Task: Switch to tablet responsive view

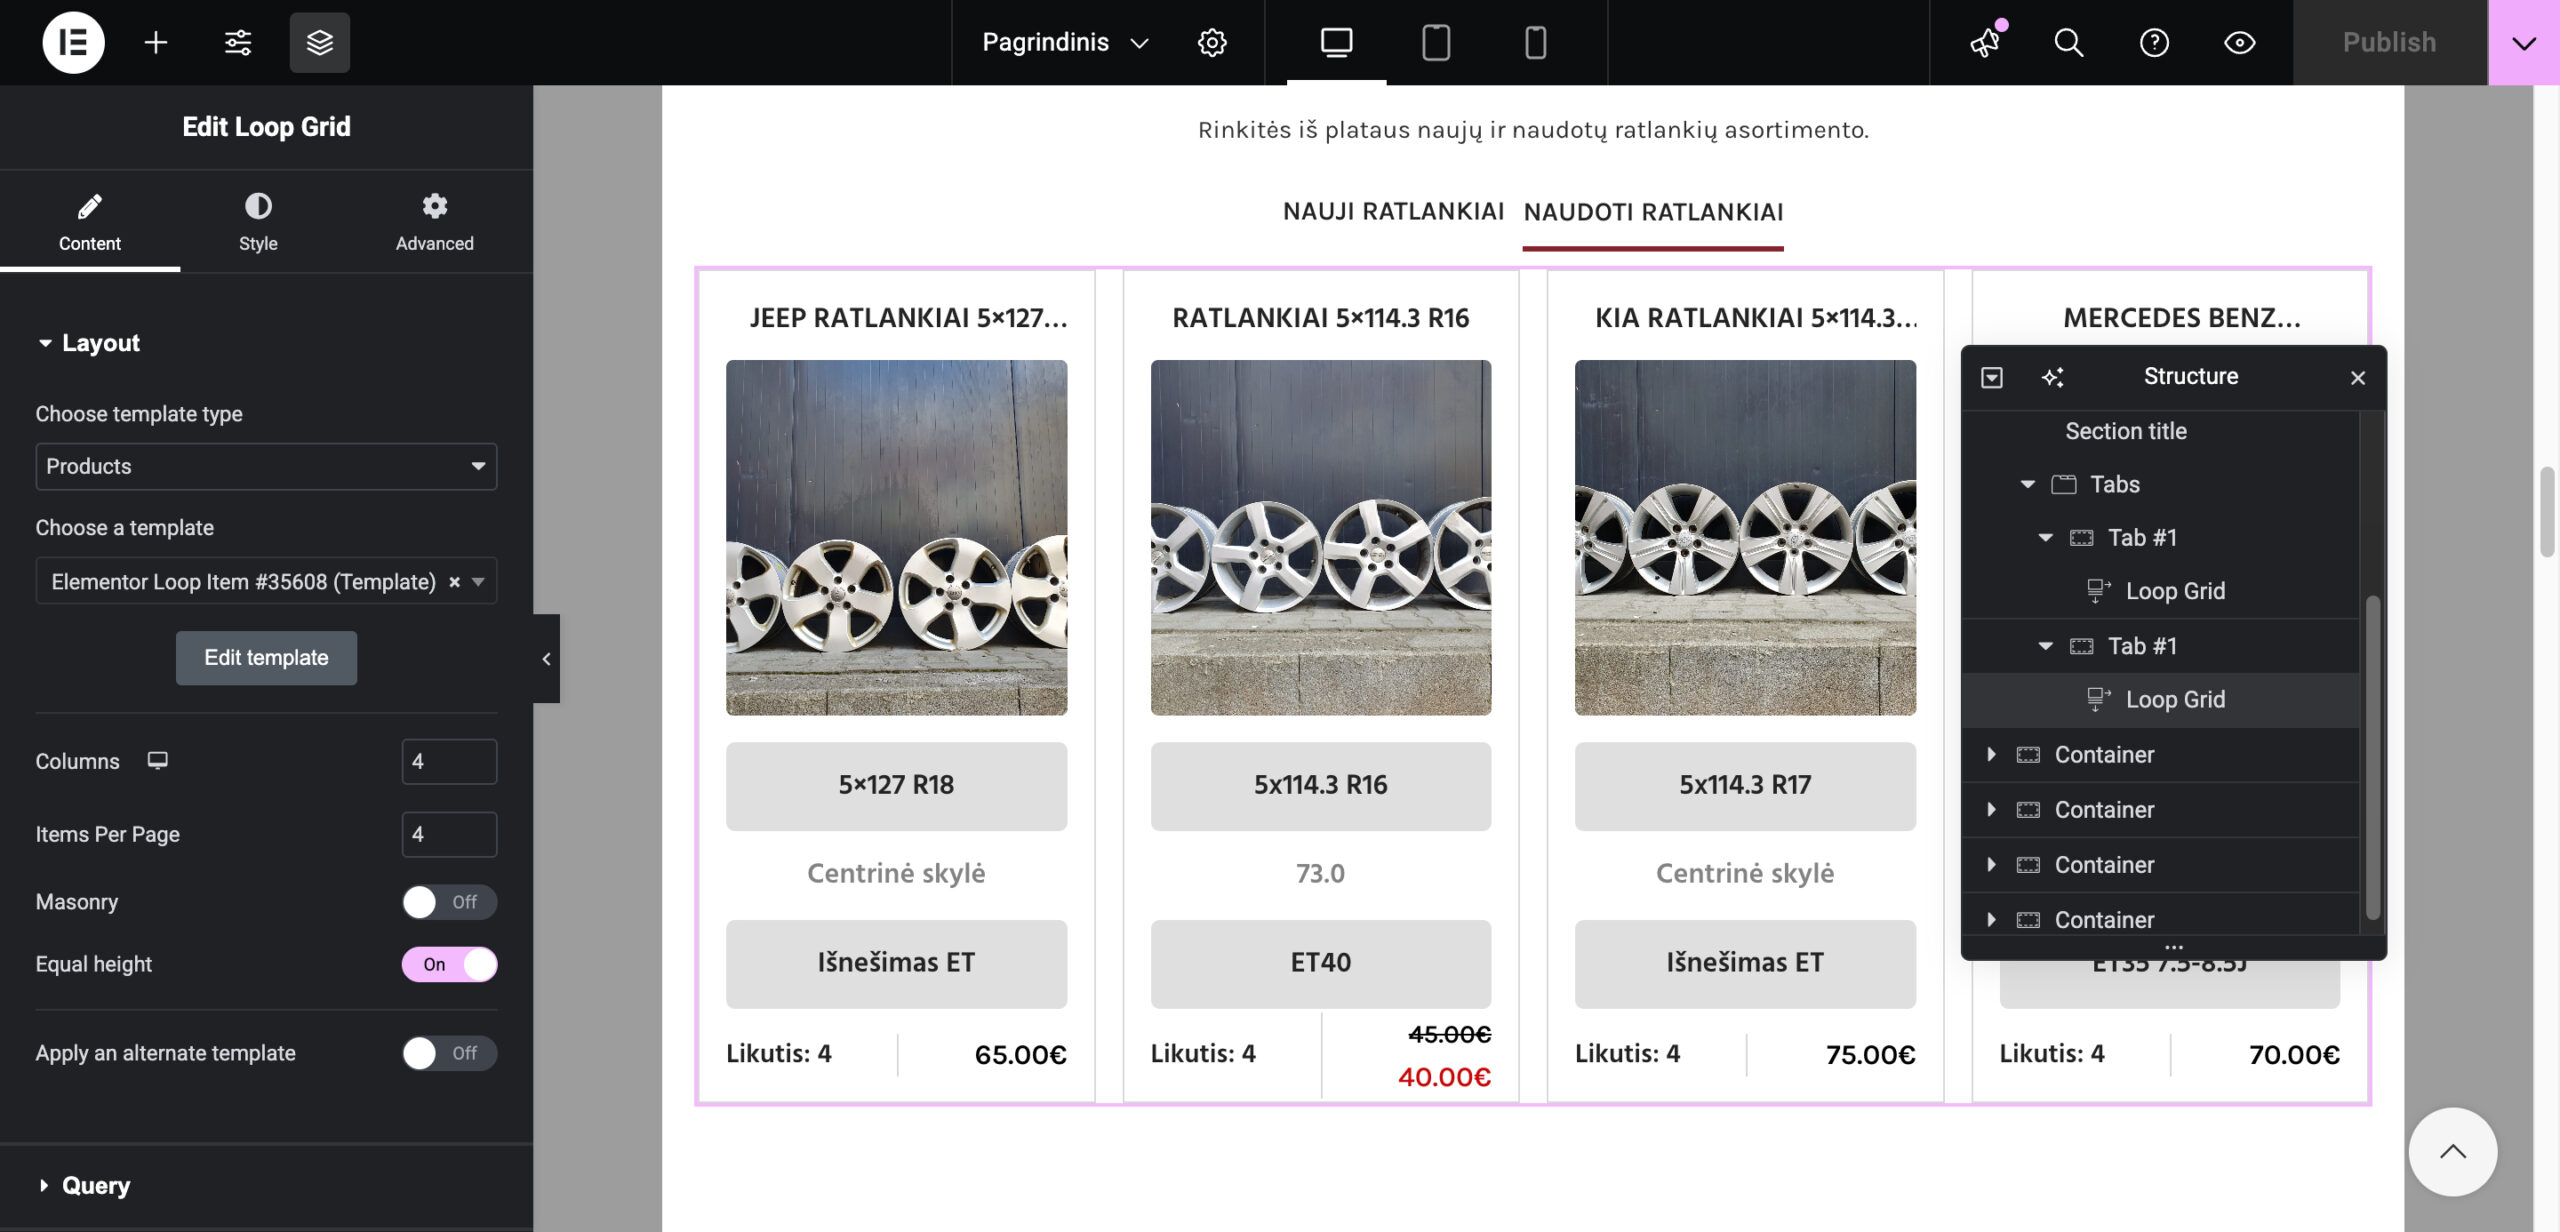Action: [x=1435, y=42]
